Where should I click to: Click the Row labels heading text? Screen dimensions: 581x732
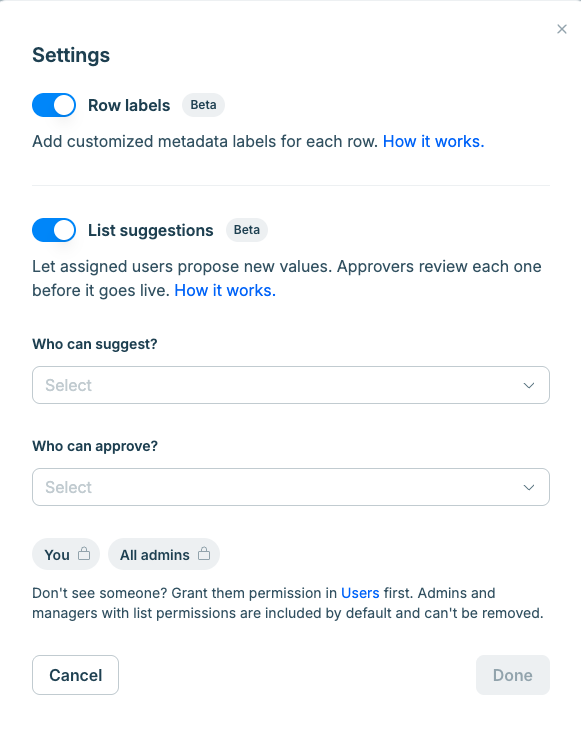coord(129,106)
